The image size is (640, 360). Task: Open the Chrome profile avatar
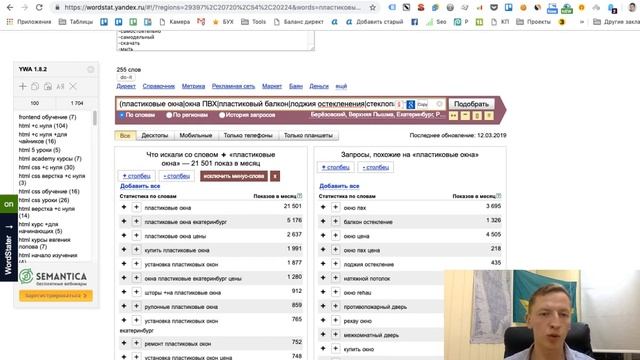coord(632,7)
